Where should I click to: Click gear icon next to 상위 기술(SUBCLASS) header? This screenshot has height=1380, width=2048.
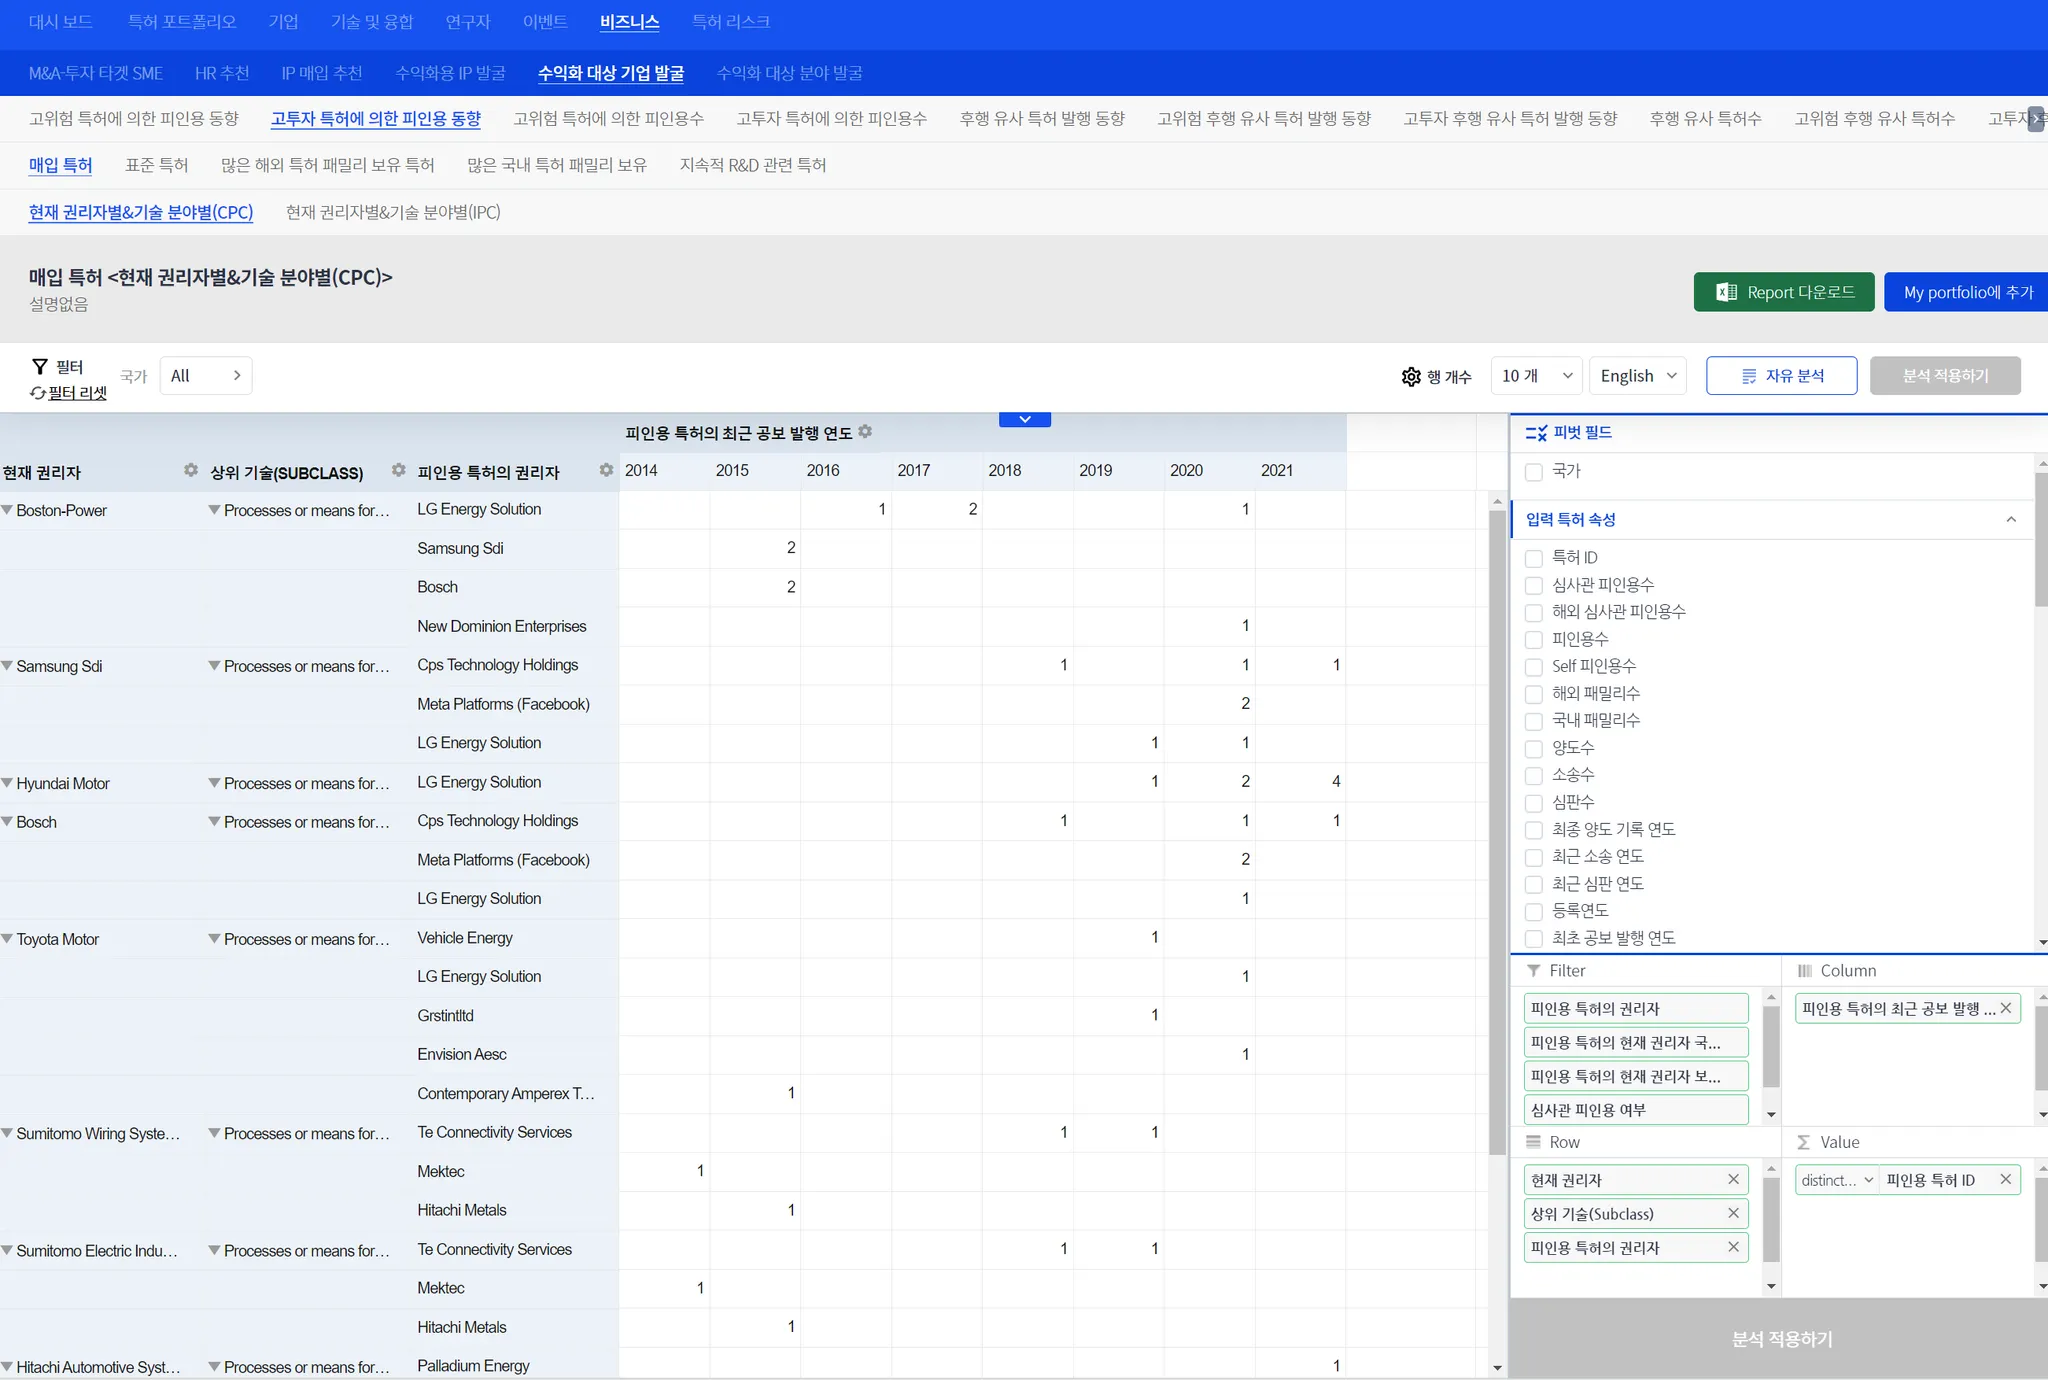[x=398, y=470]
